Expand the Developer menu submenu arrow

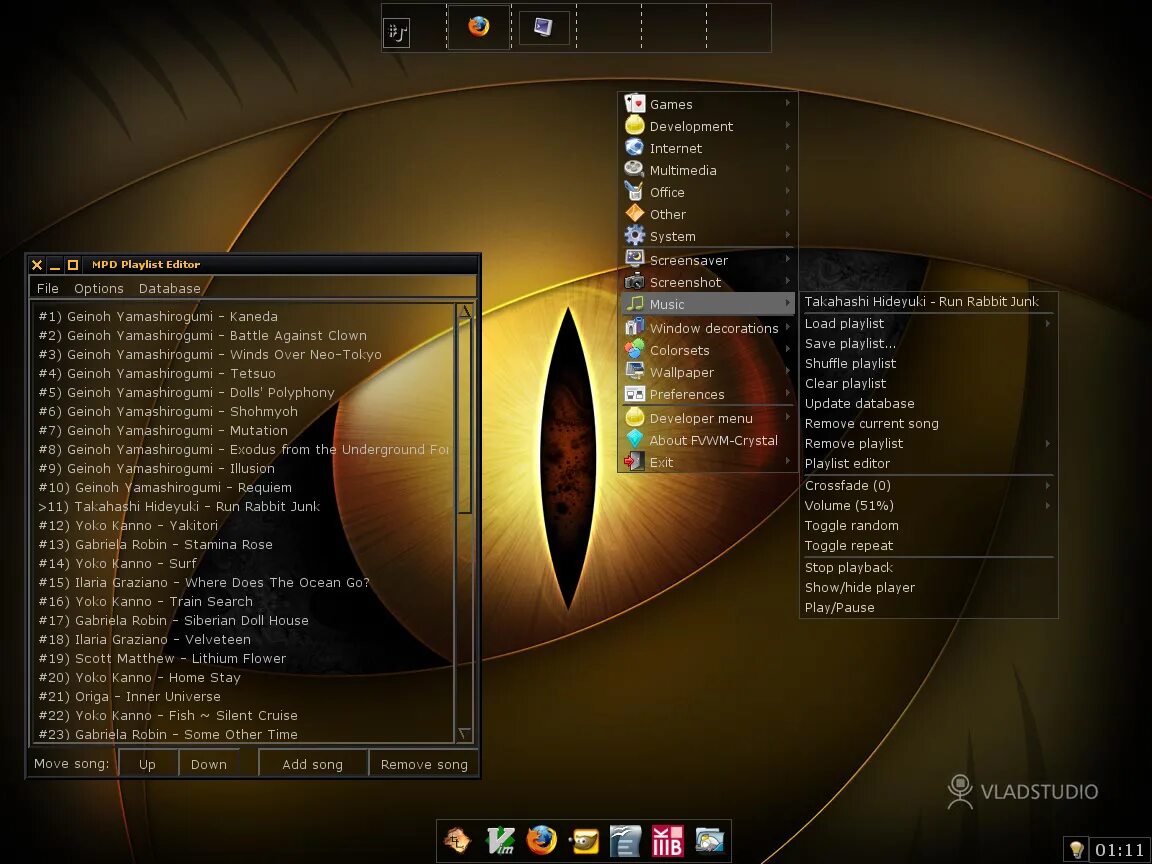tap(788, 417)
